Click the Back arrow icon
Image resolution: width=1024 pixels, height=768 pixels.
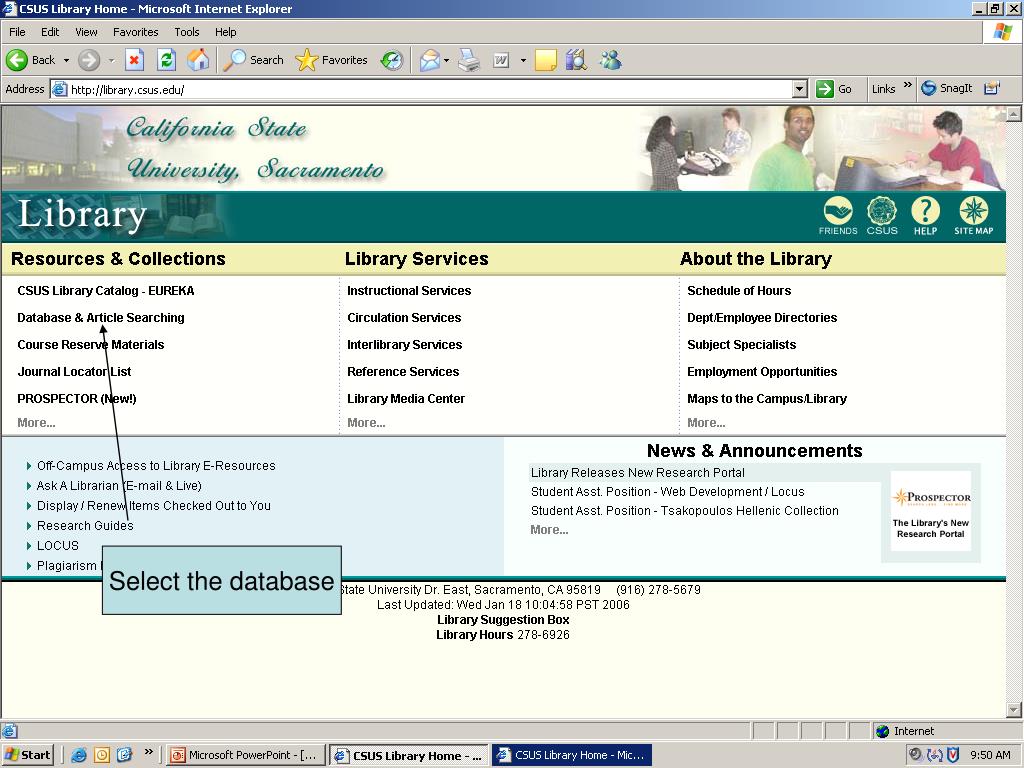pyautogui.click(x=17, y=60)
